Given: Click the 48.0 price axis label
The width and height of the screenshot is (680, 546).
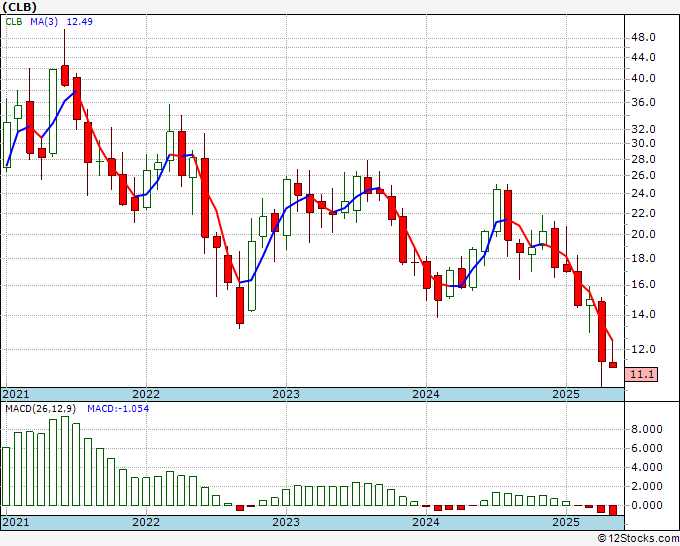Looking at the screenshot, I should [x=643, y=38].
